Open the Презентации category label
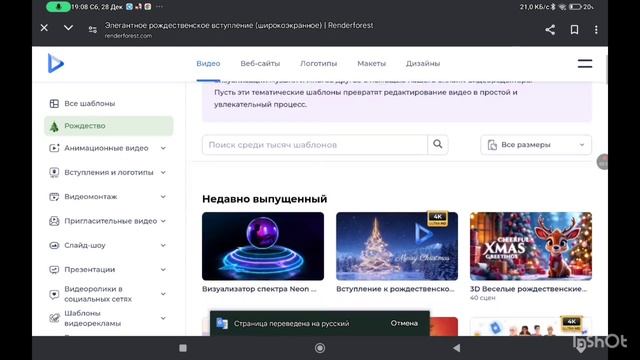Screen dimensions: 640x360 pyautogui.click(x=90, y=269)
